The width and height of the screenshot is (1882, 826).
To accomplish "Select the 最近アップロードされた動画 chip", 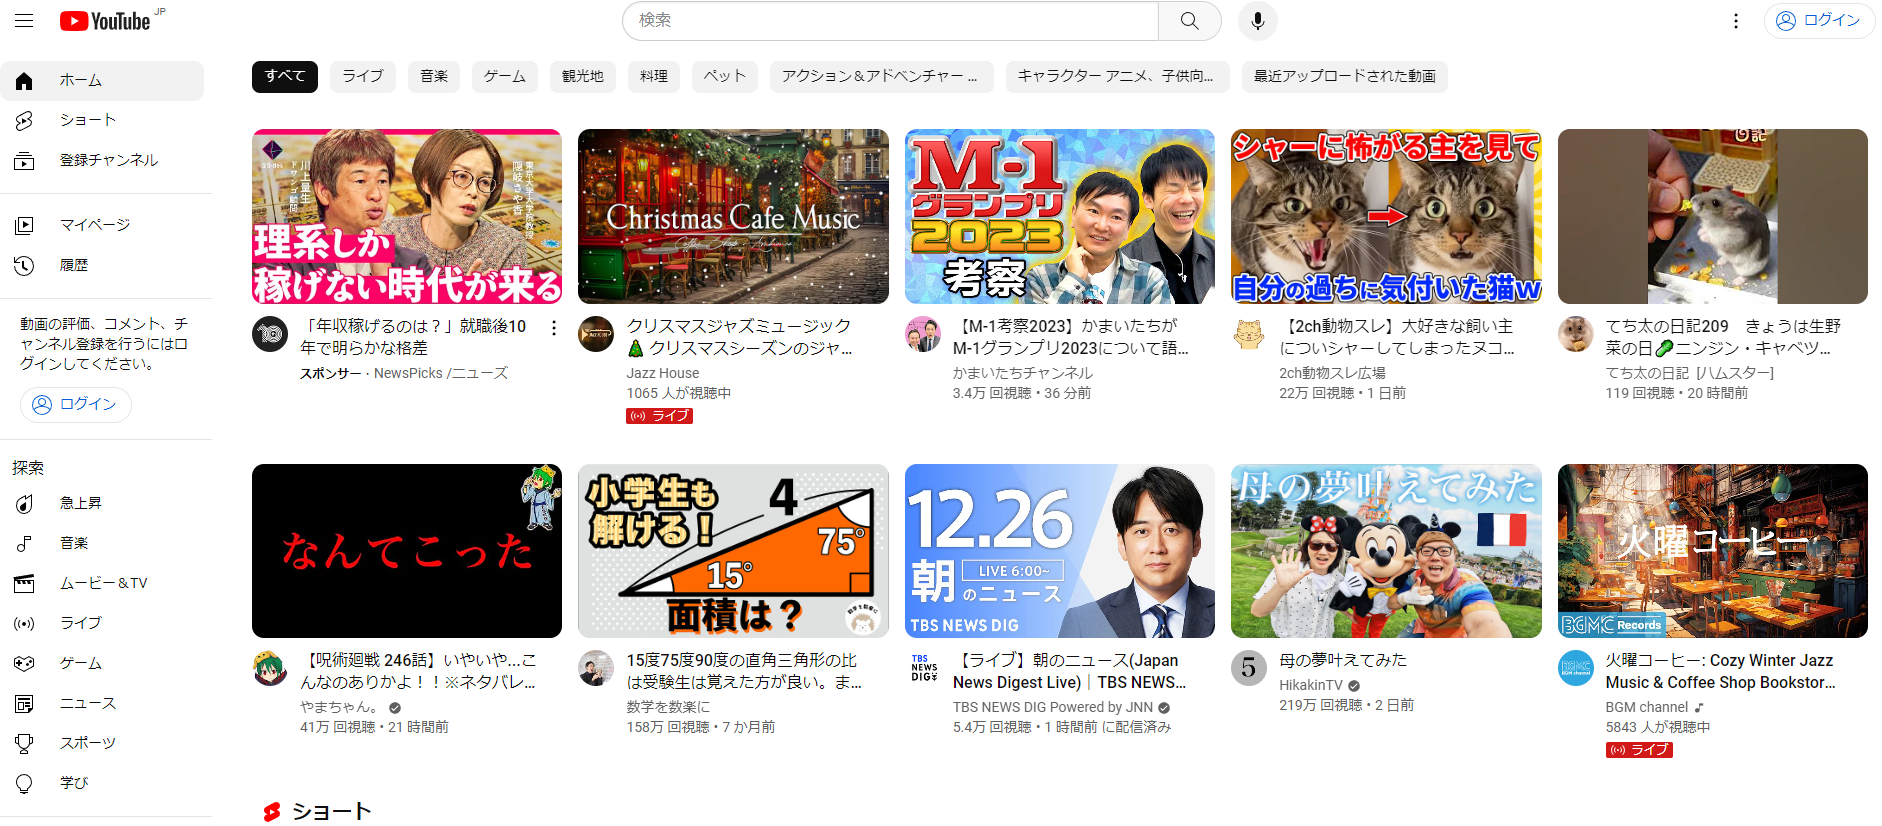I will (x=1344, y=77).
